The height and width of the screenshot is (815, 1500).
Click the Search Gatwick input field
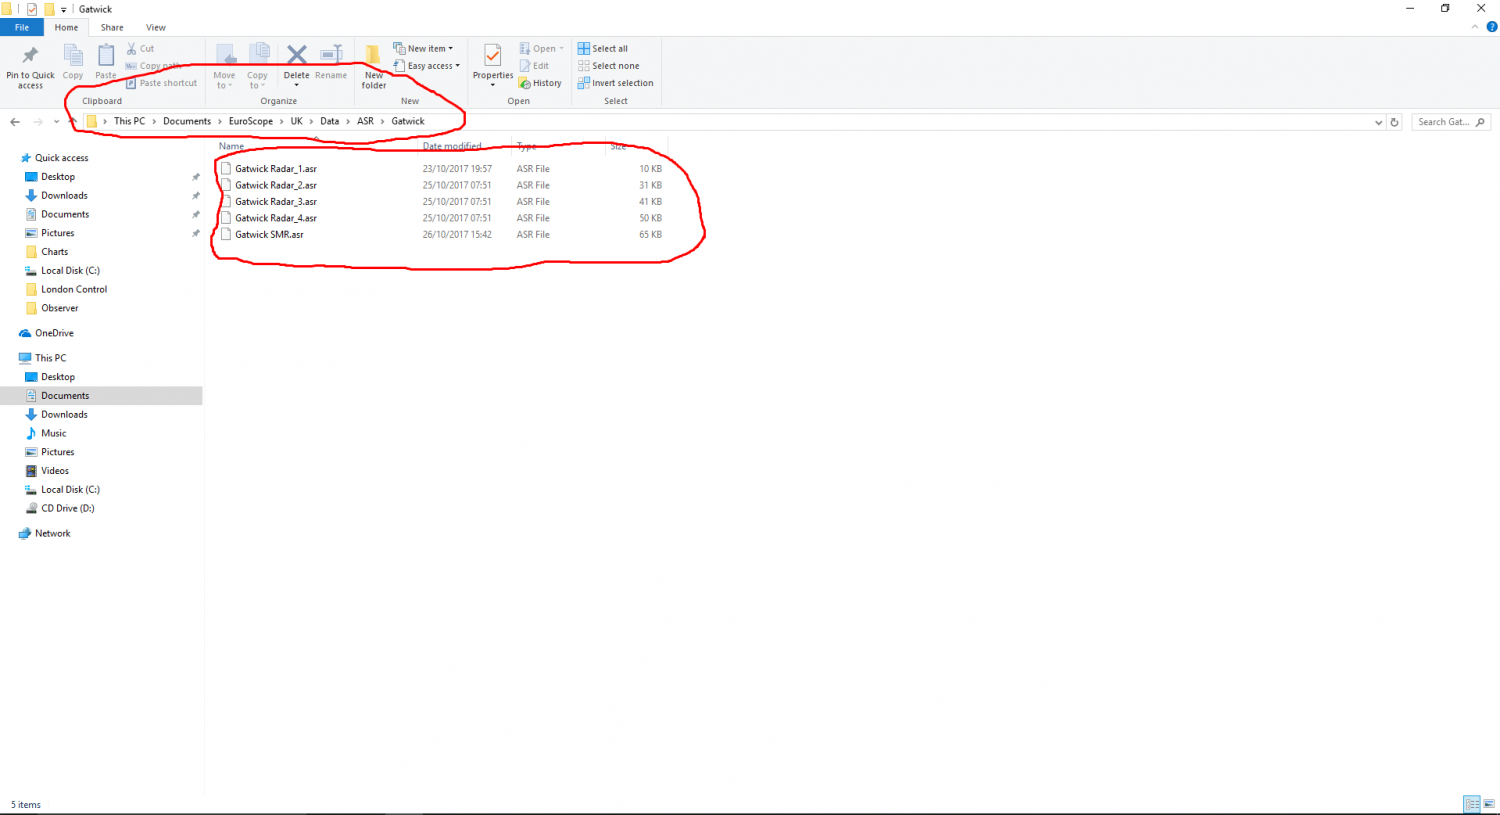(1443, 122)
